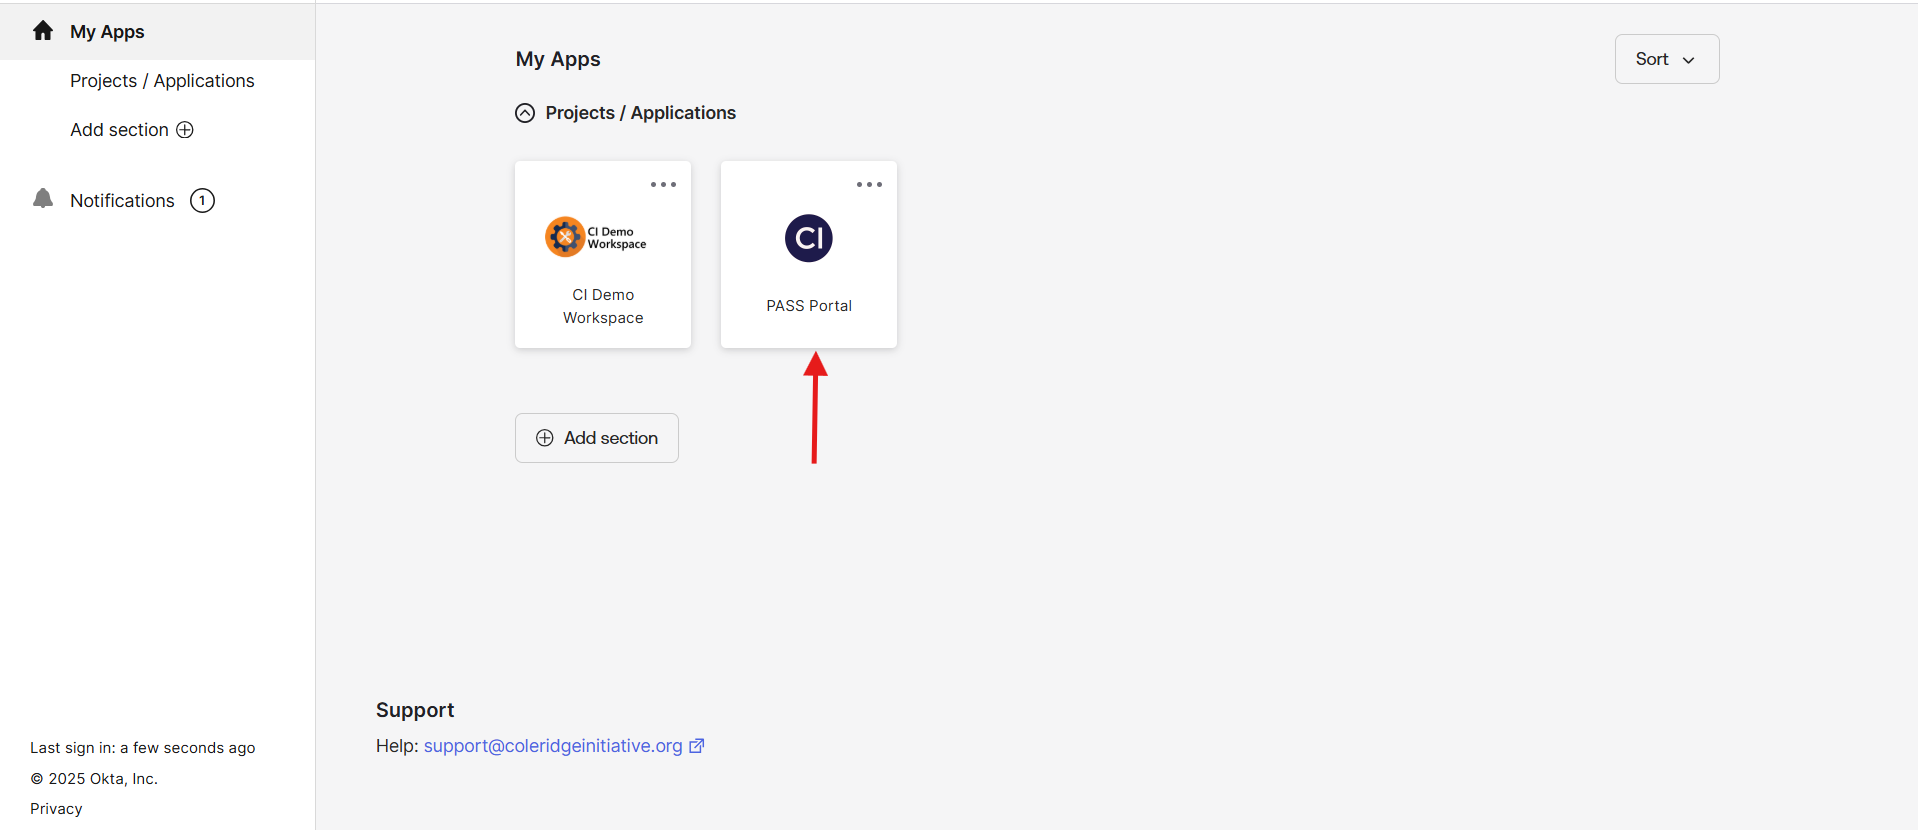Collapse the Projects / Applications section chevron

tap(525, 113)
